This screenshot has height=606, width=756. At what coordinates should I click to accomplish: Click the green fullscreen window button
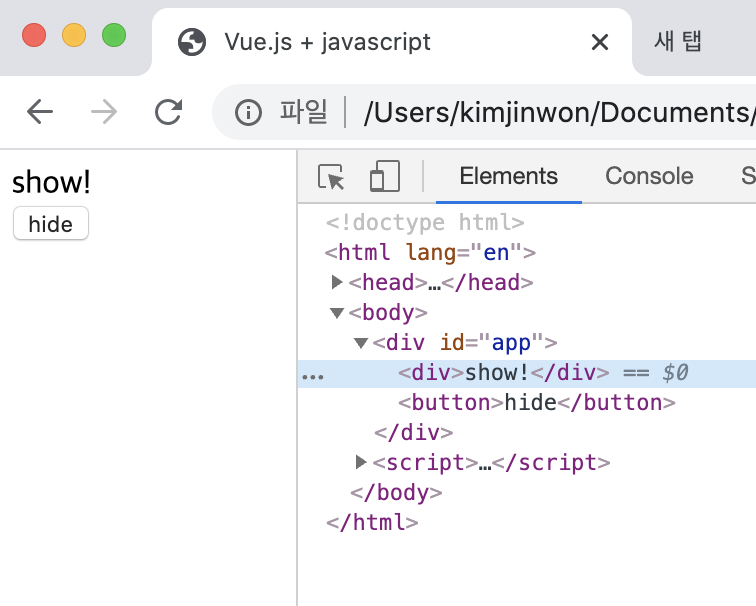(x=114, y=35)
